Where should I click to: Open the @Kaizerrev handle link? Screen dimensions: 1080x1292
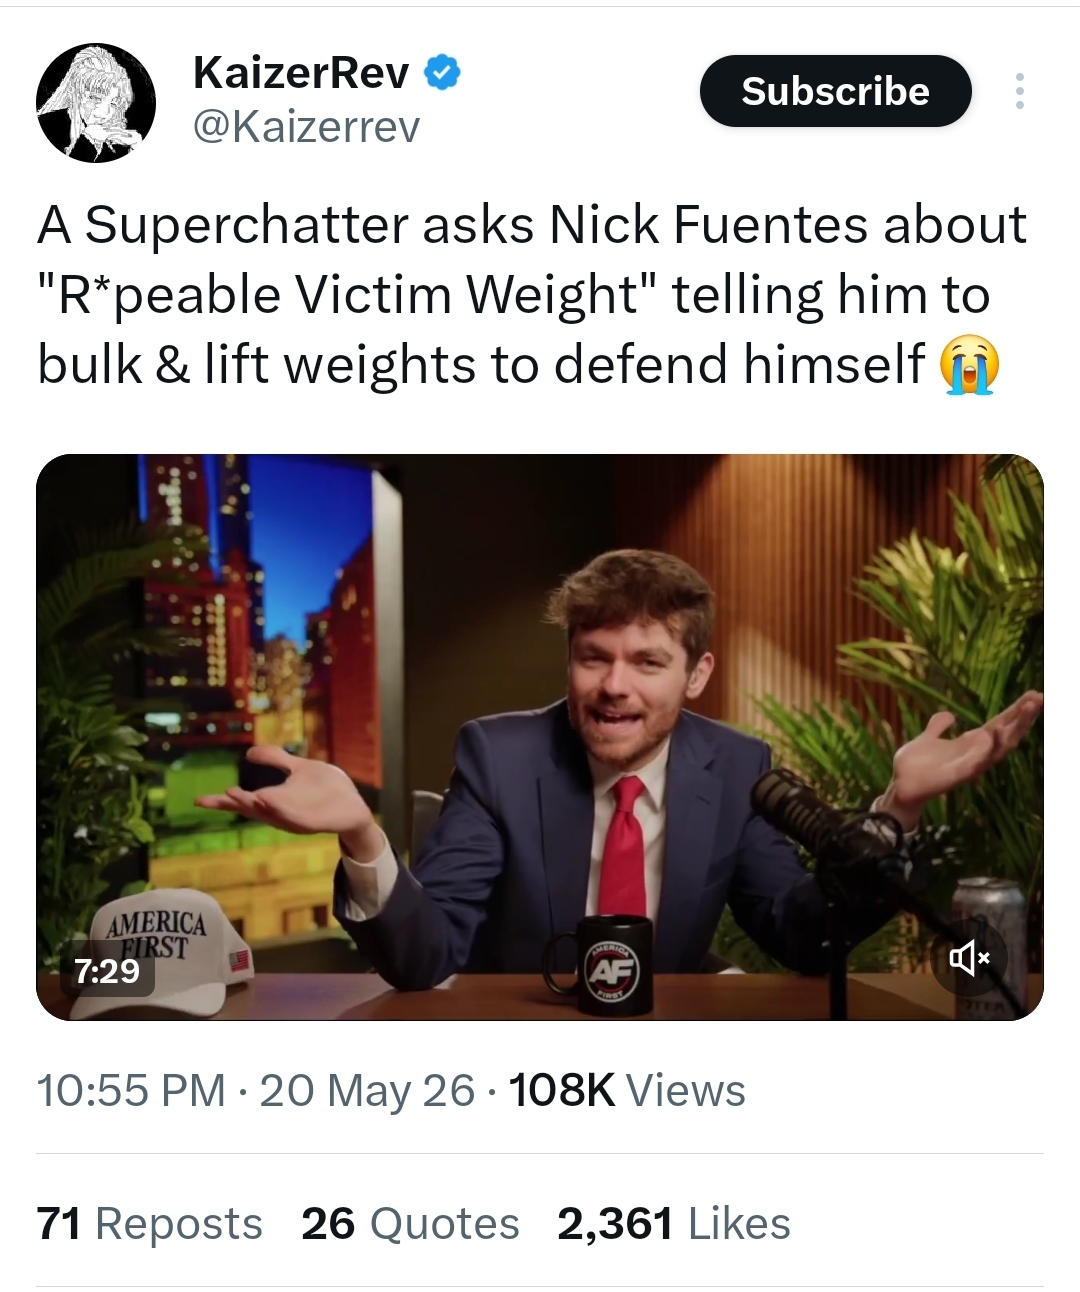pos(305,127)
